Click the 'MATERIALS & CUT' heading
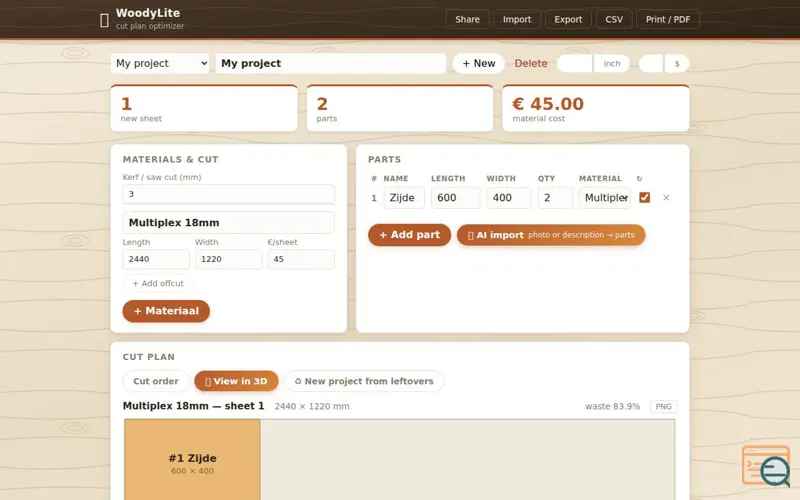 170,159
